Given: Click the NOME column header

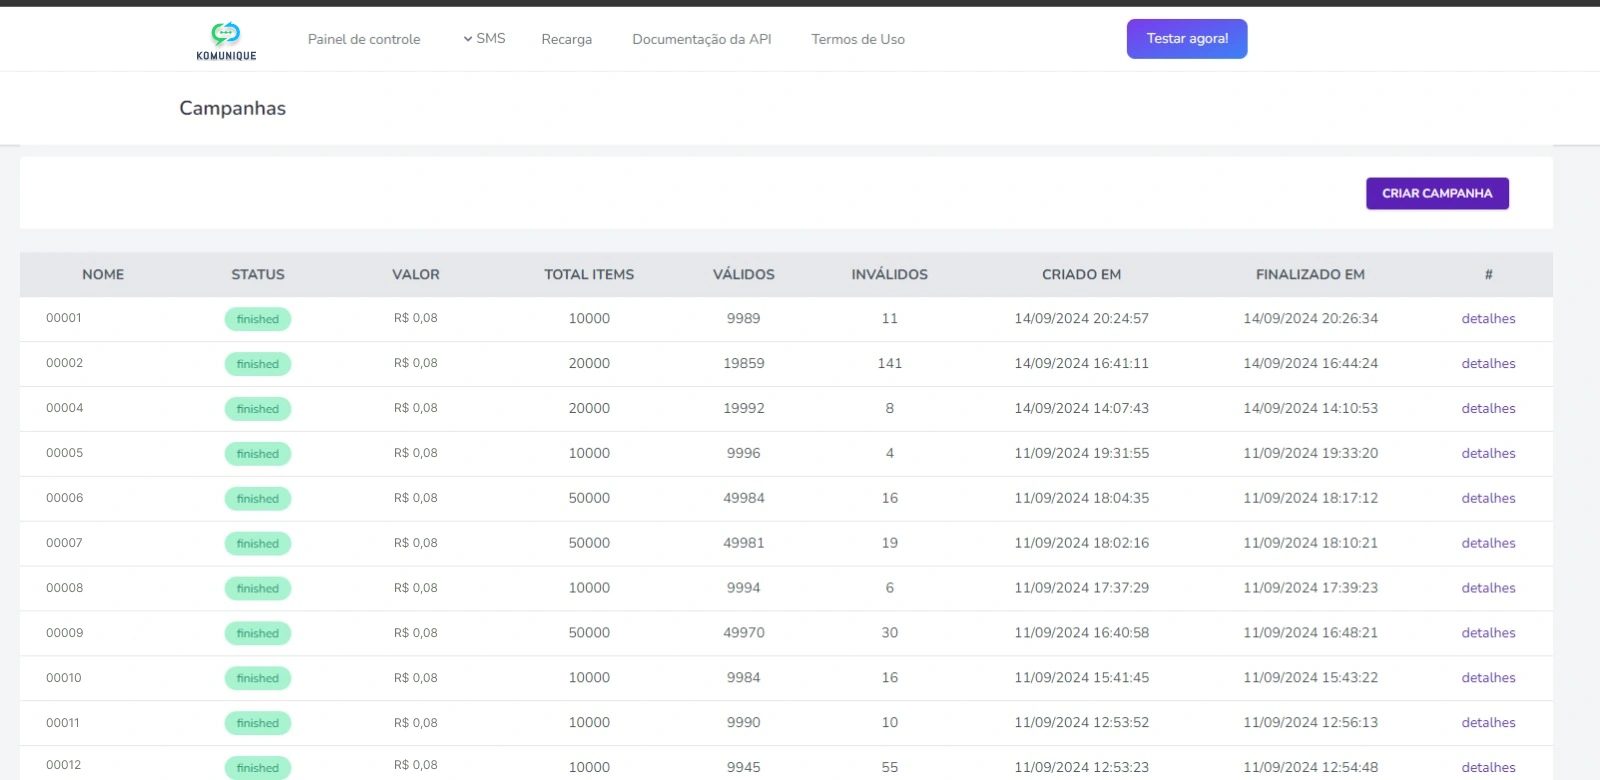Looking at the screenshot, I should 103,274.
